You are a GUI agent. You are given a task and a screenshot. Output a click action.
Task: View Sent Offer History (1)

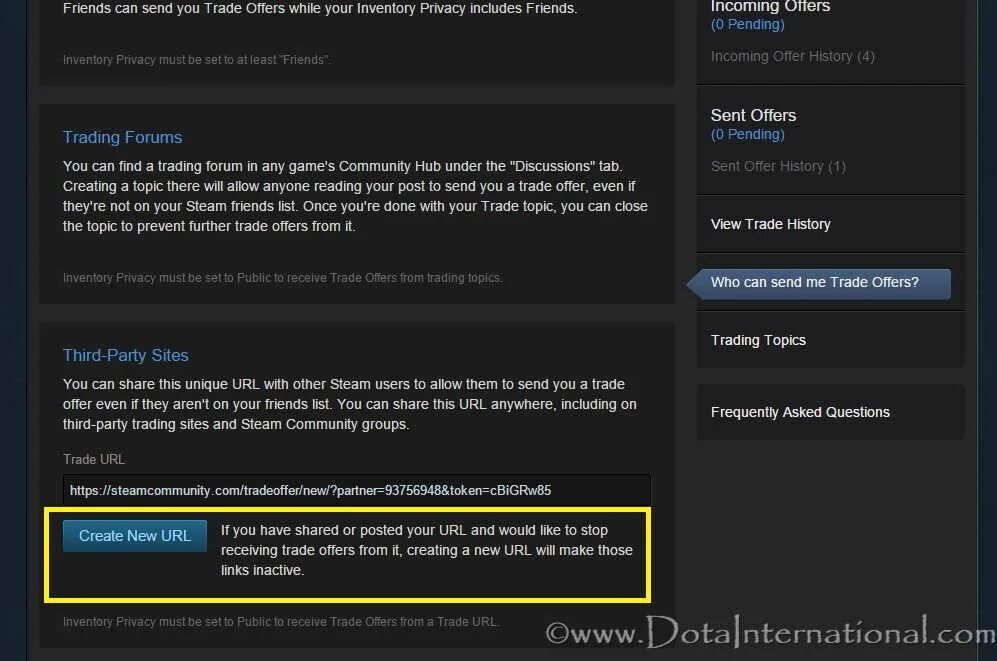(x=778, y=167)
